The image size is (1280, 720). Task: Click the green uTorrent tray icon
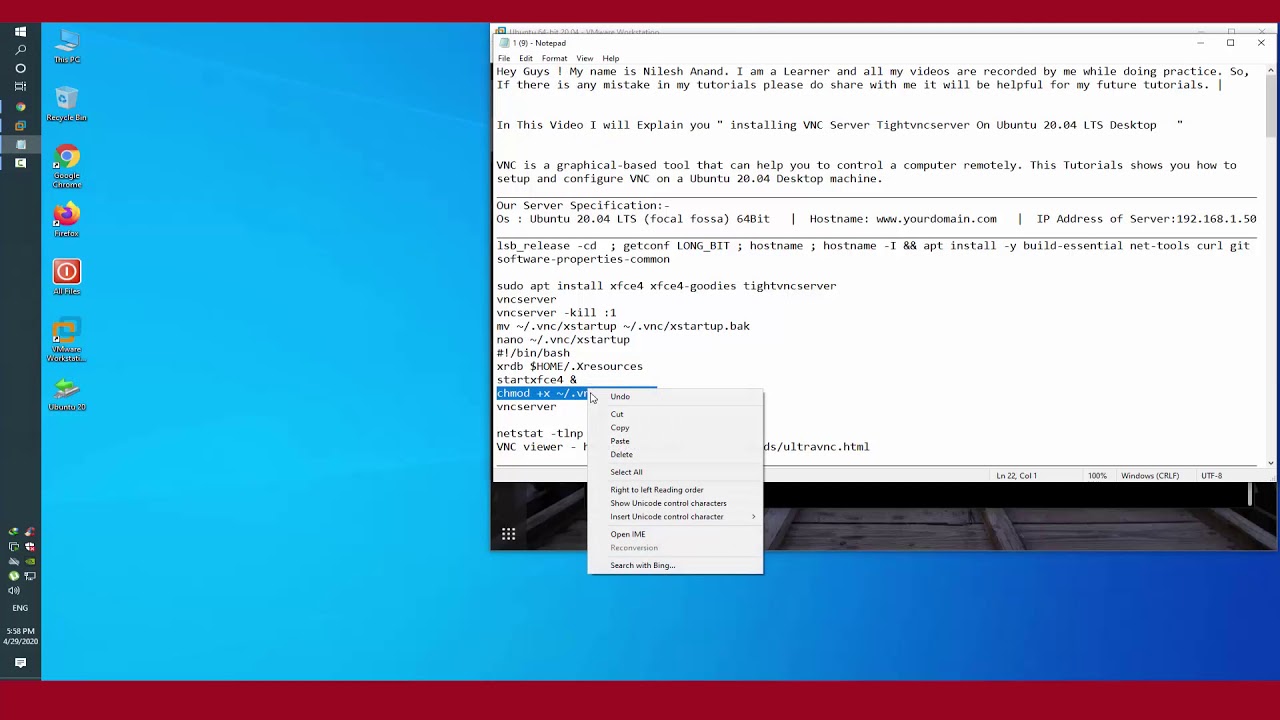click(x=13, y=576)
